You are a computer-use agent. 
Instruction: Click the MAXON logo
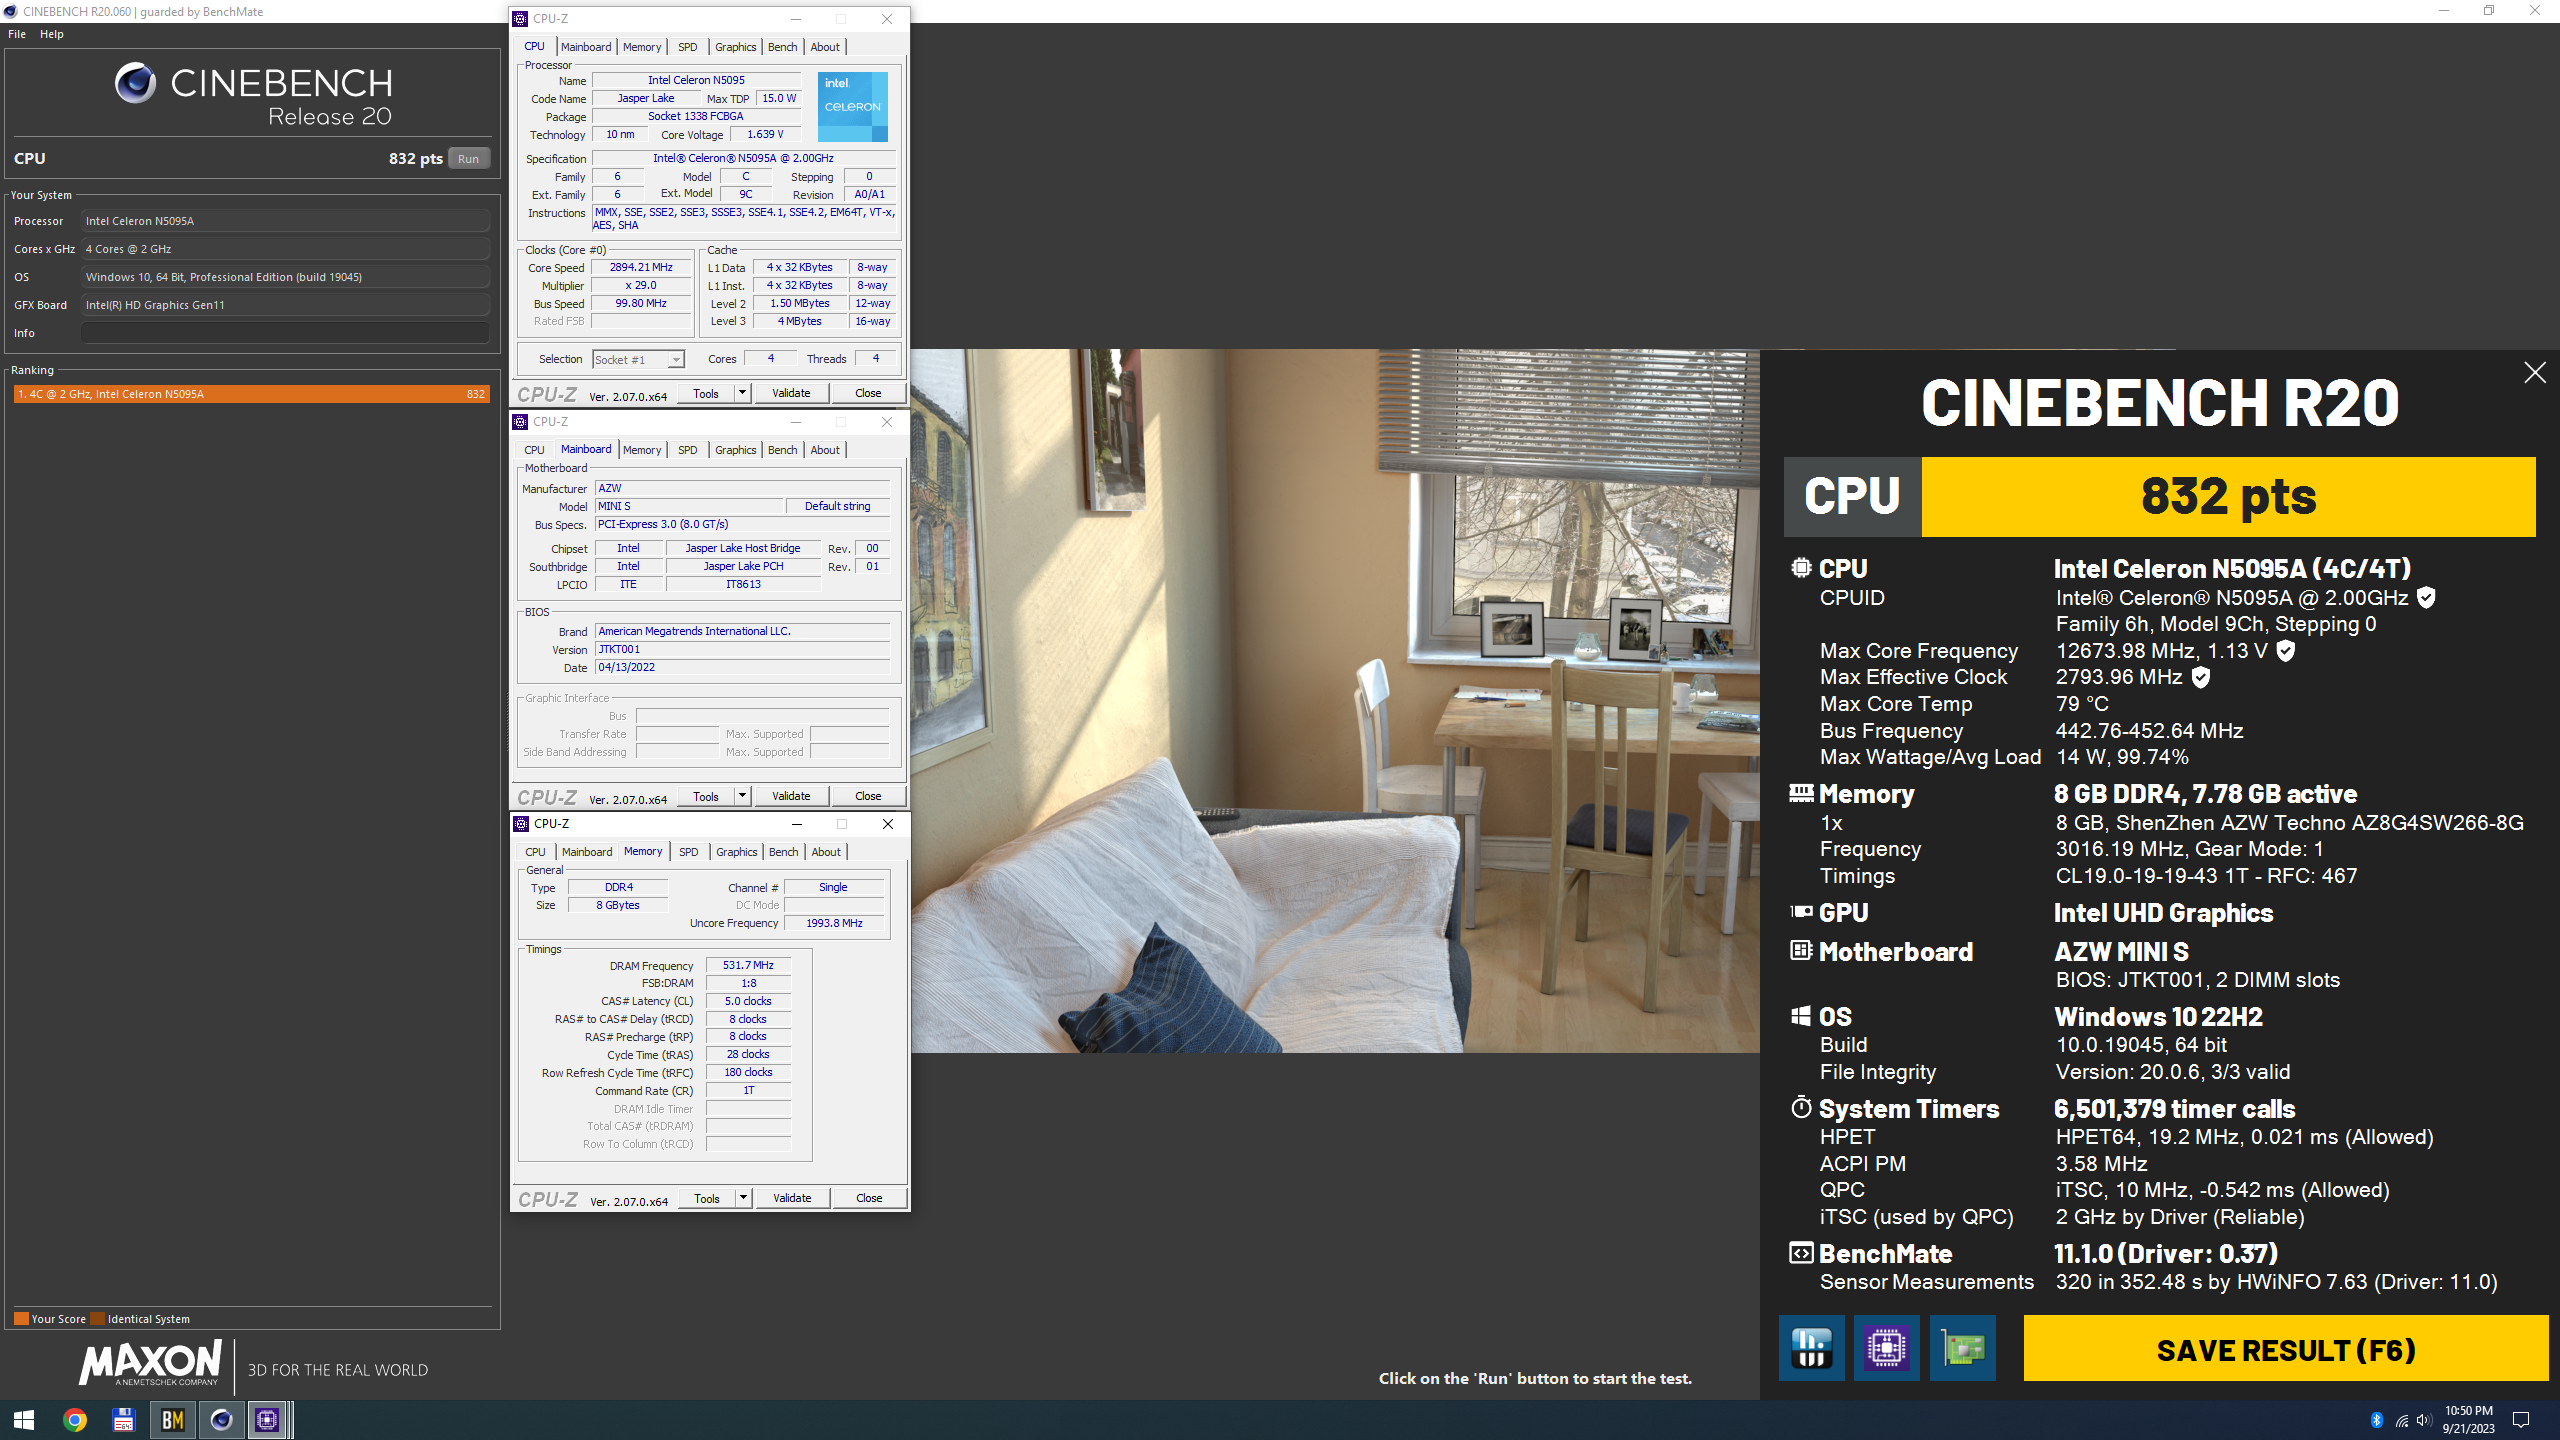[150, 1364]
